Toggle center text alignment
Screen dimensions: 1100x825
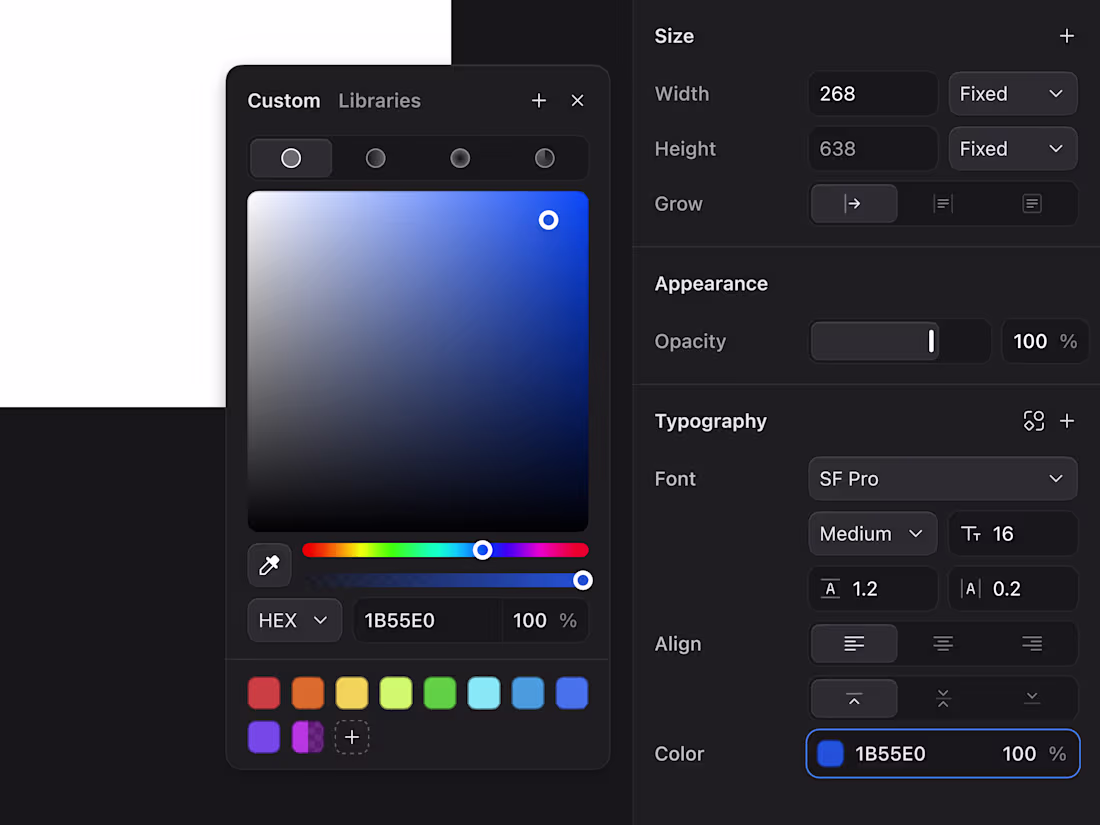(x=943, y=643)
